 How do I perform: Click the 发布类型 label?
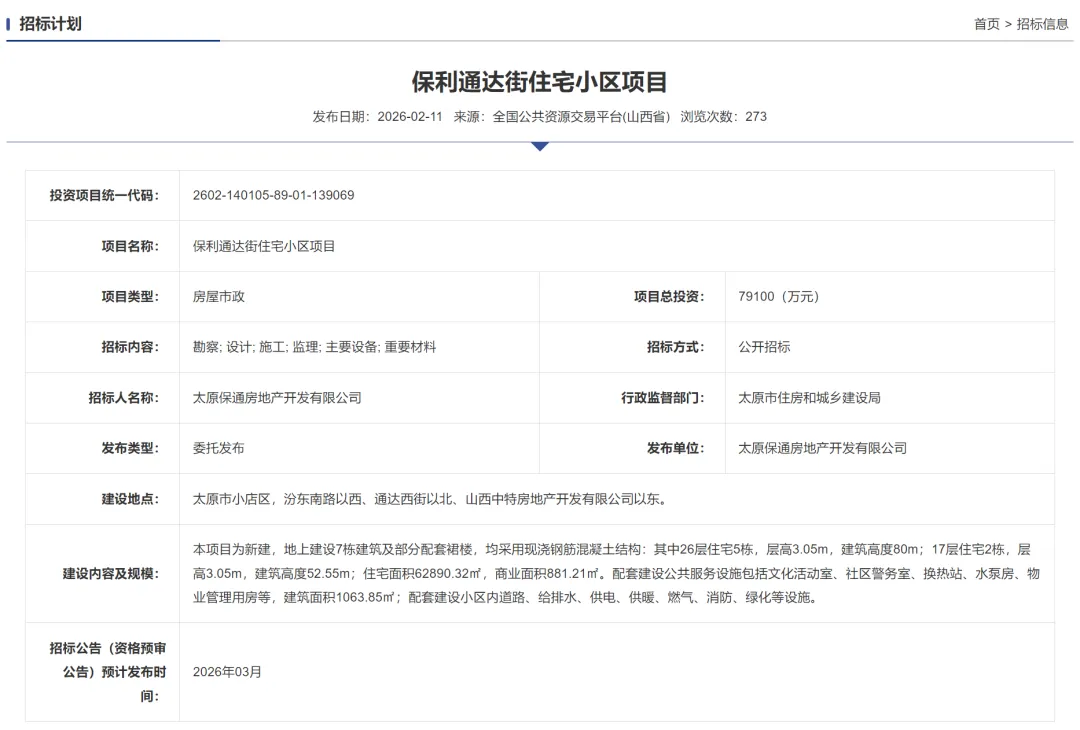[x=130, y=448]
